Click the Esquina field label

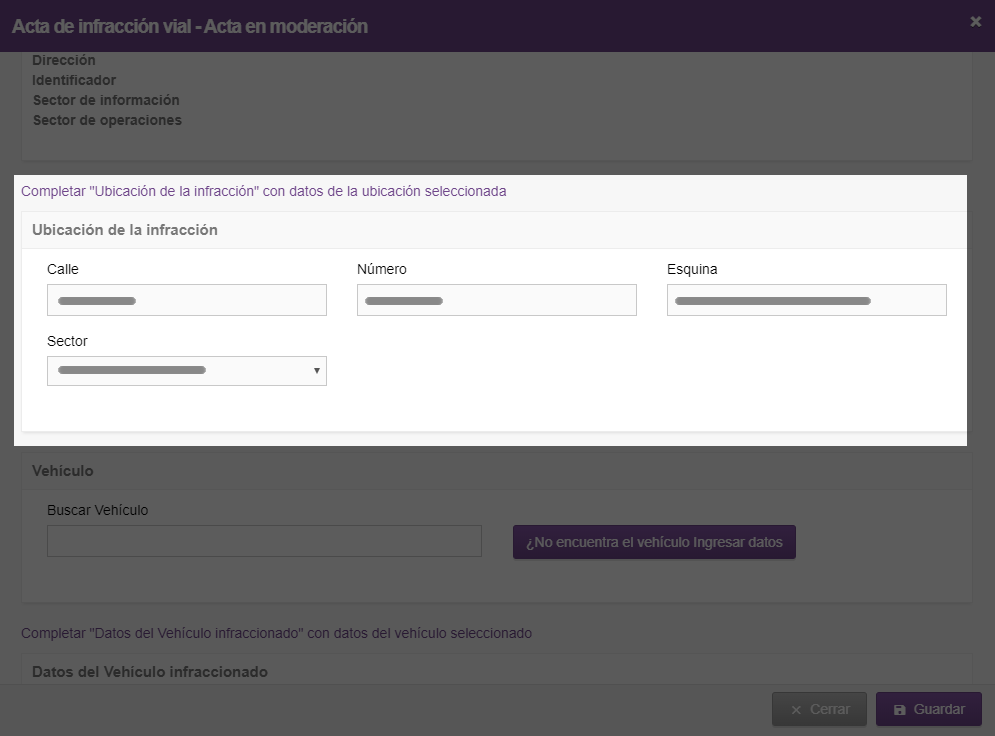coord(692,269)
